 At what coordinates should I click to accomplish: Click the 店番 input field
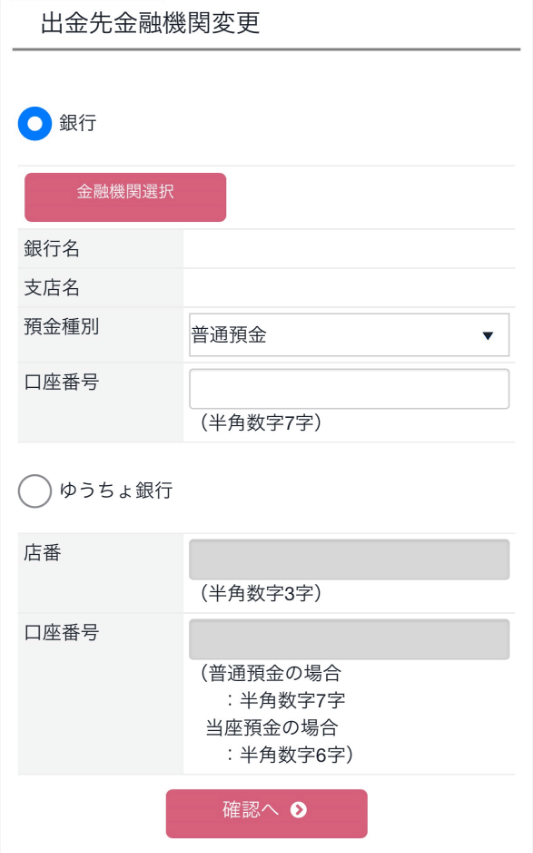pyautogui.click(x=349, y=559)
